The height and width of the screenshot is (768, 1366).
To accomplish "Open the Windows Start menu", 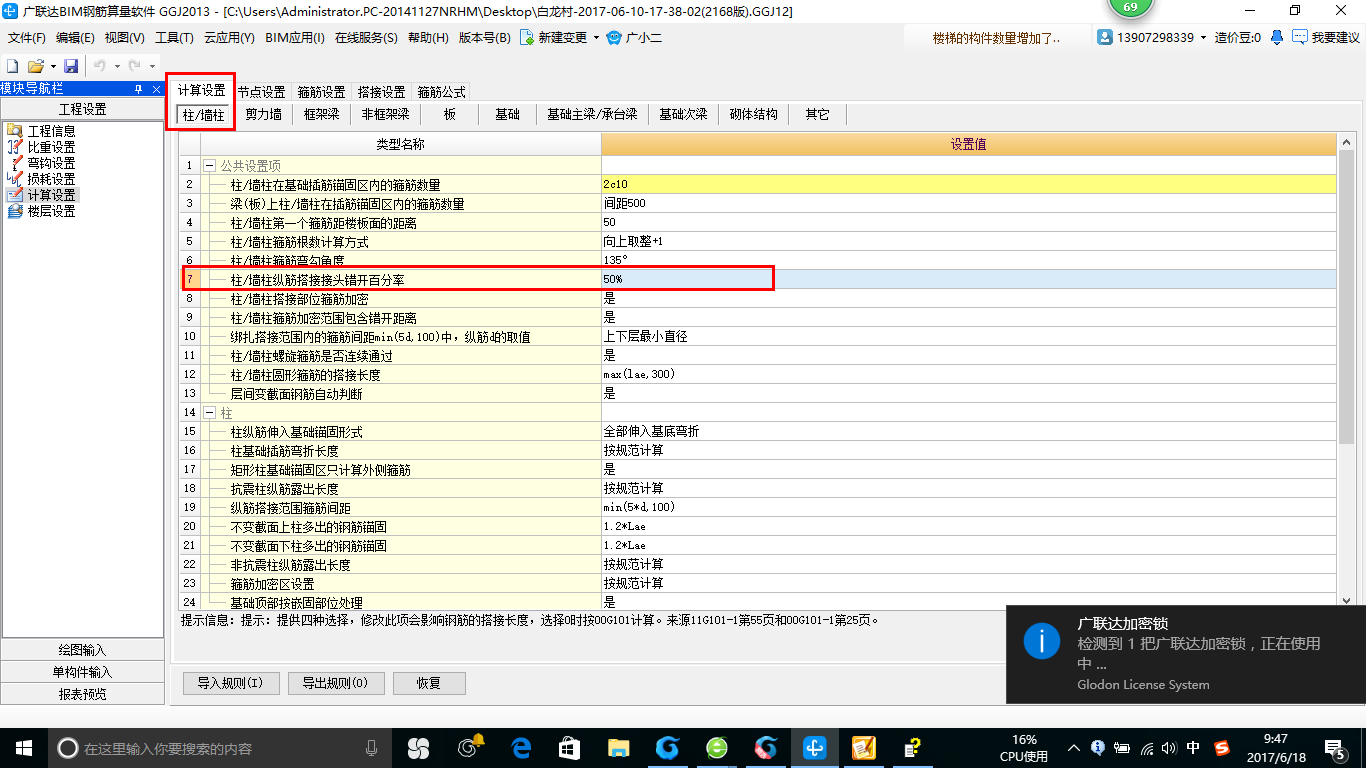I will click(x=23, y=748).
